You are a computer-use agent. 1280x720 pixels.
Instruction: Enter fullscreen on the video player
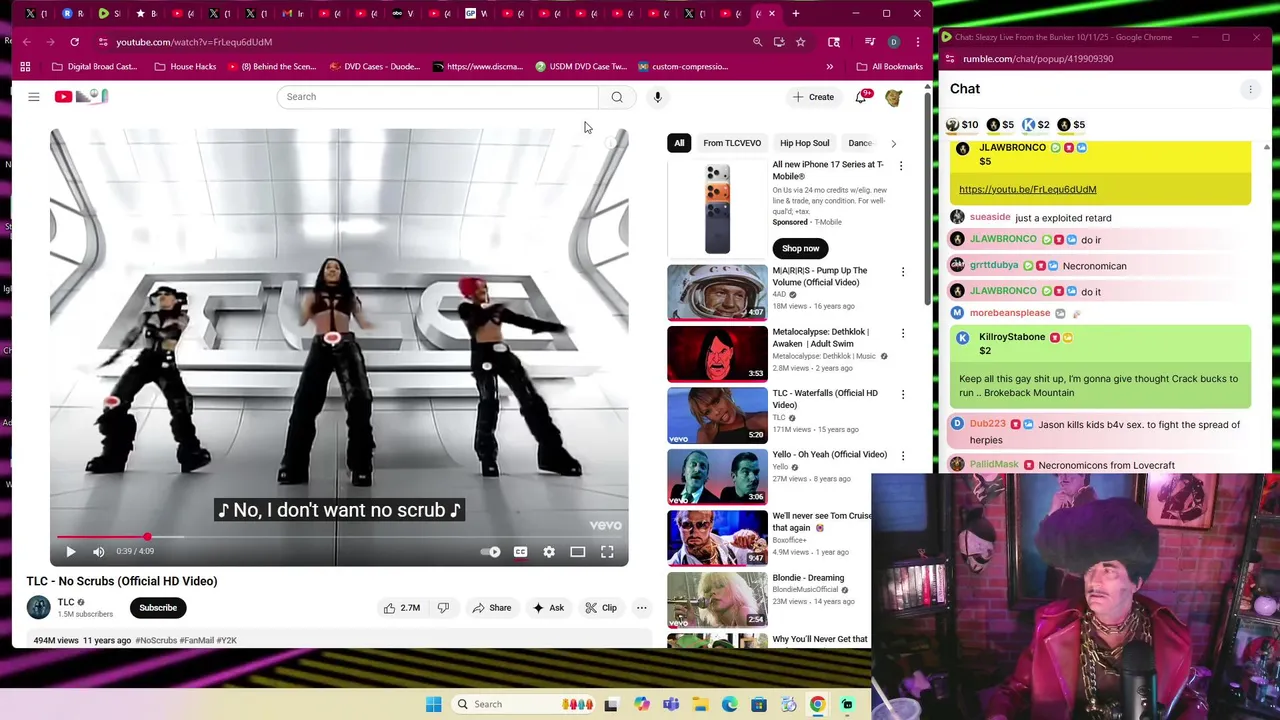[607, 552]
